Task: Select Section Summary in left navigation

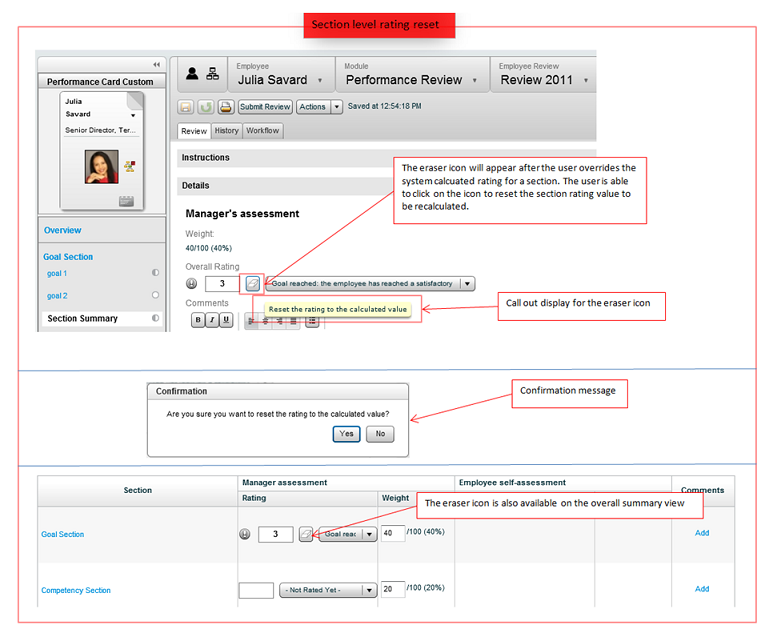Action: [x=82, y=318]
